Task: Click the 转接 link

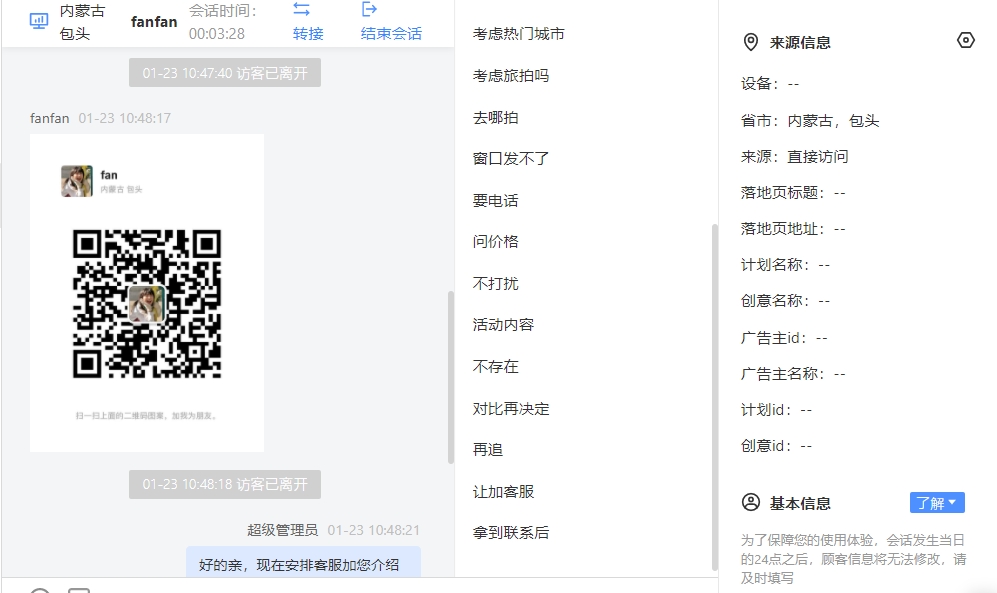Action: click(x=308, y=34)
